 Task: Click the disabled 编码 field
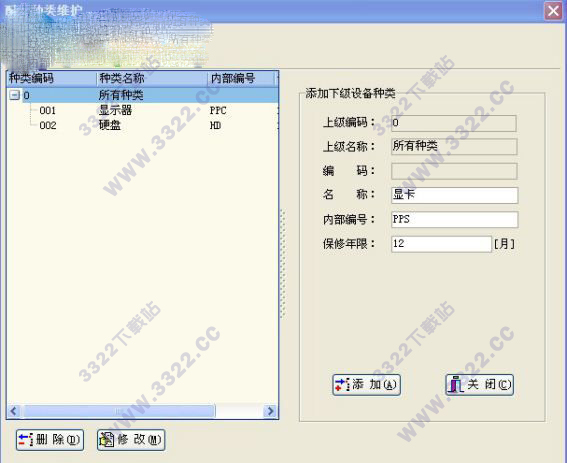pyautogui.click(x=454, y=171)
